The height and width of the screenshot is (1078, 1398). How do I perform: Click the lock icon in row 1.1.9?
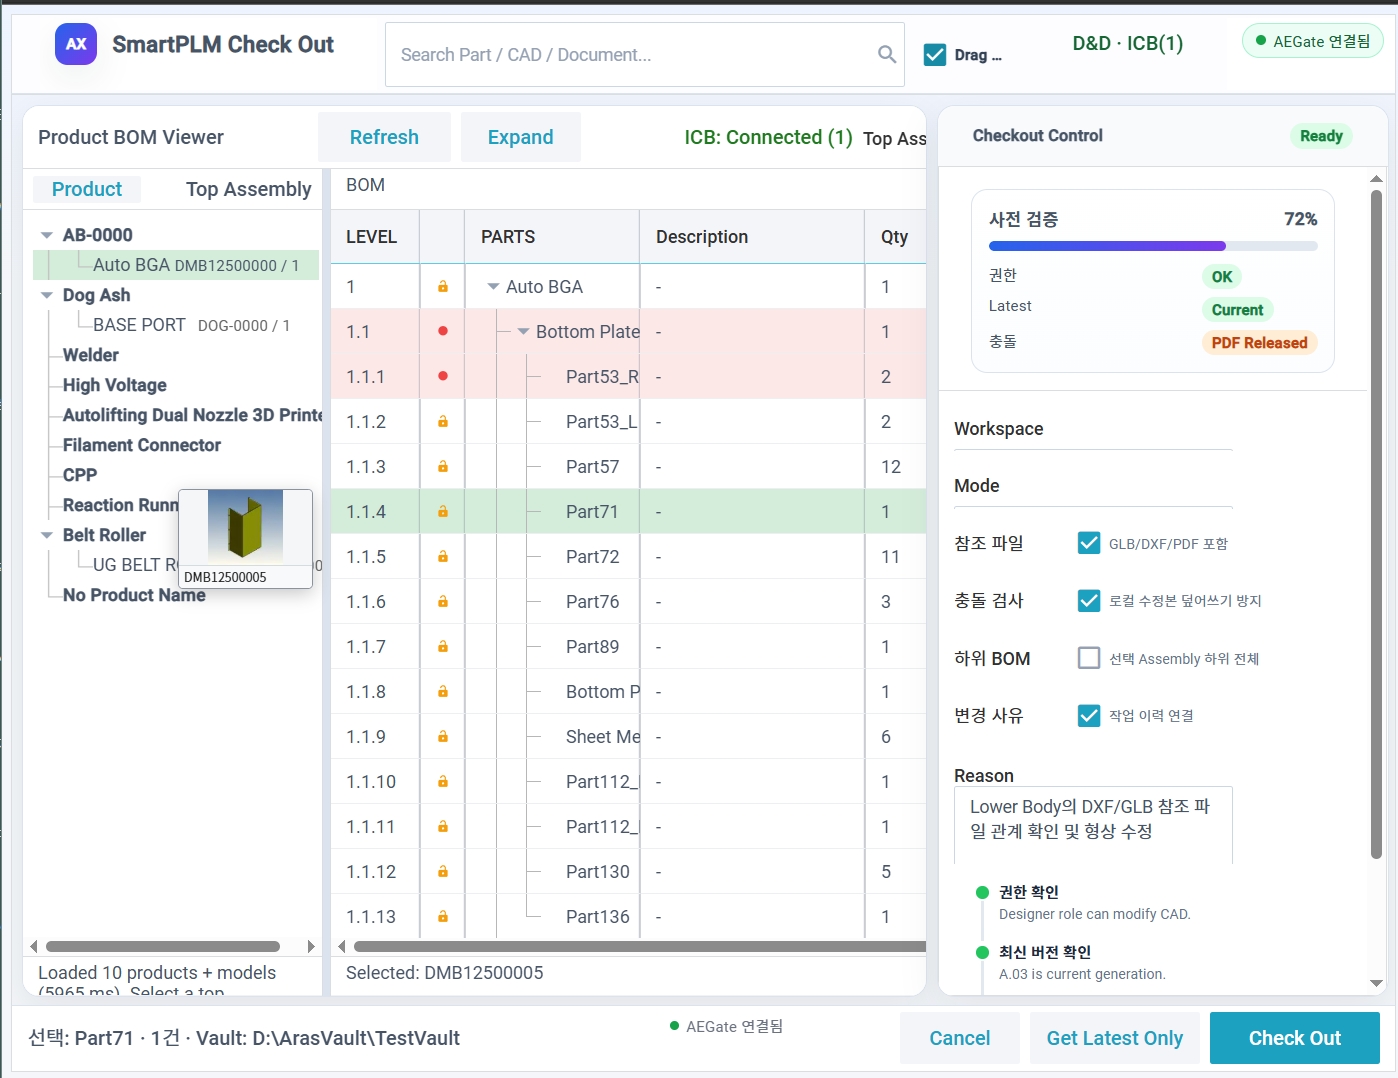point(443,737)
